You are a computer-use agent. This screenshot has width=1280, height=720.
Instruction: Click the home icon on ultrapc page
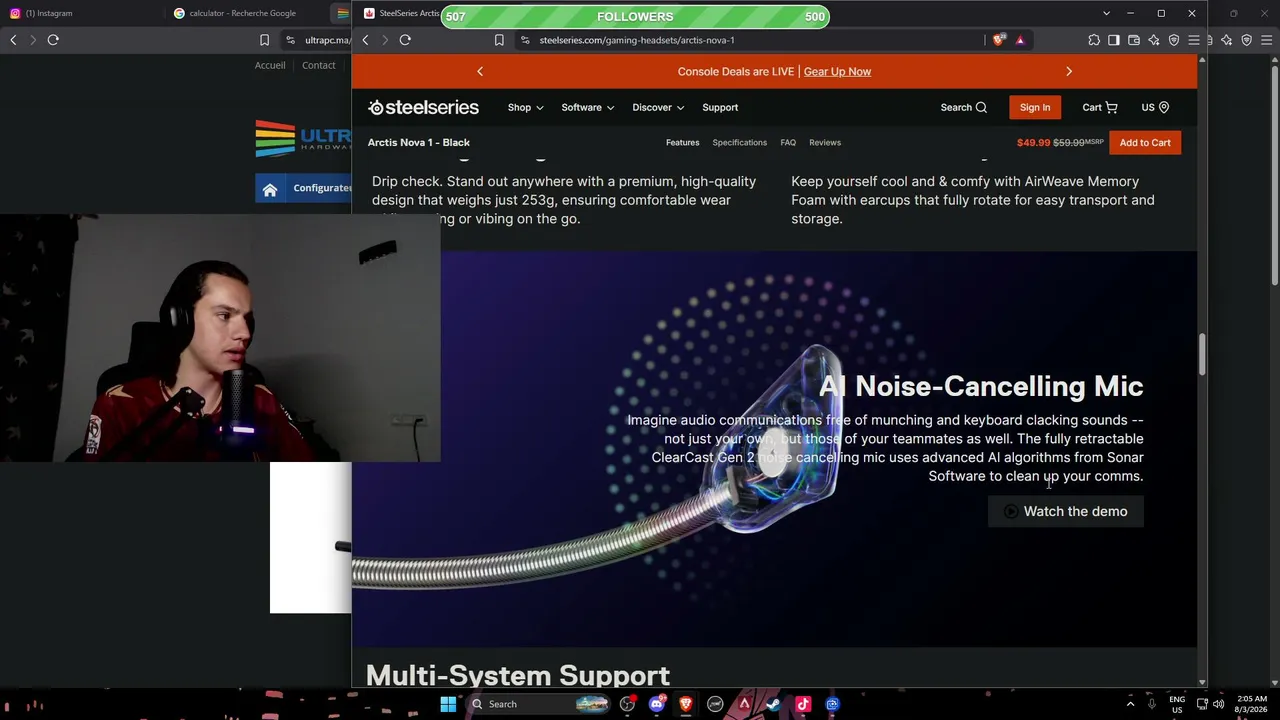point(270,189)
